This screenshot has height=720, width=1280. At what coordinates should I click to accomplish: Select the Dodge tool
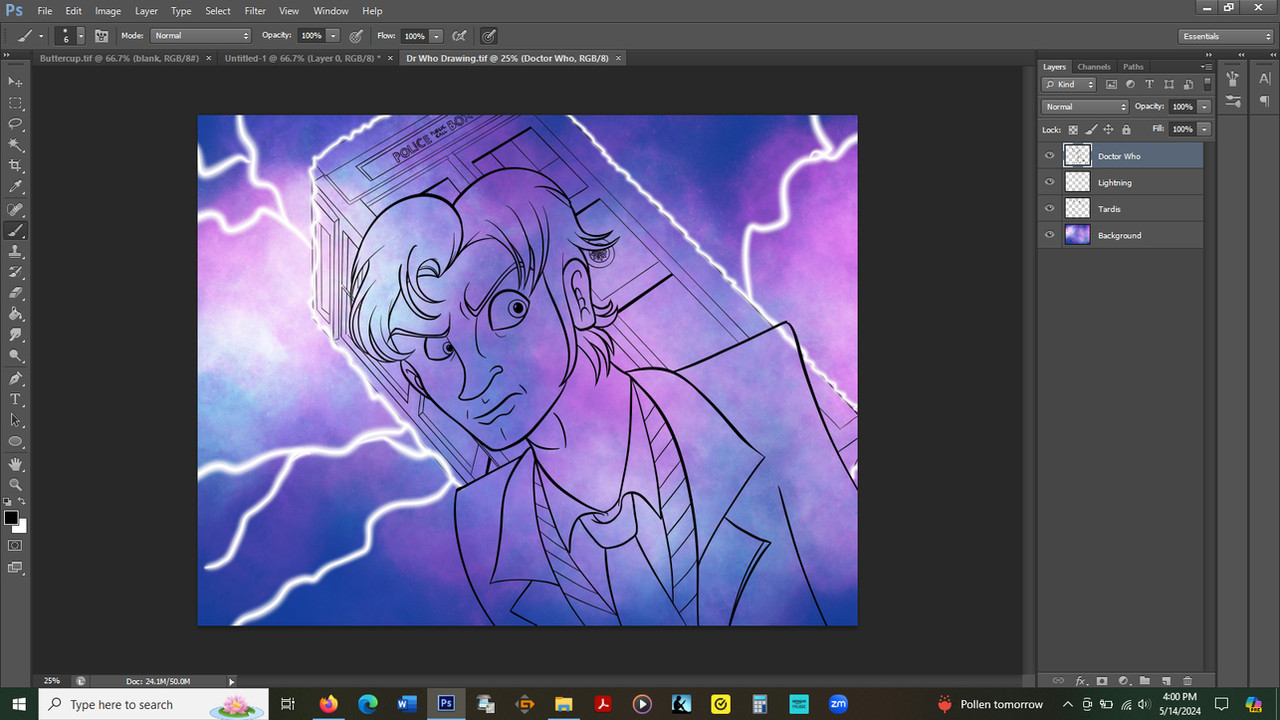click(15, 356)
